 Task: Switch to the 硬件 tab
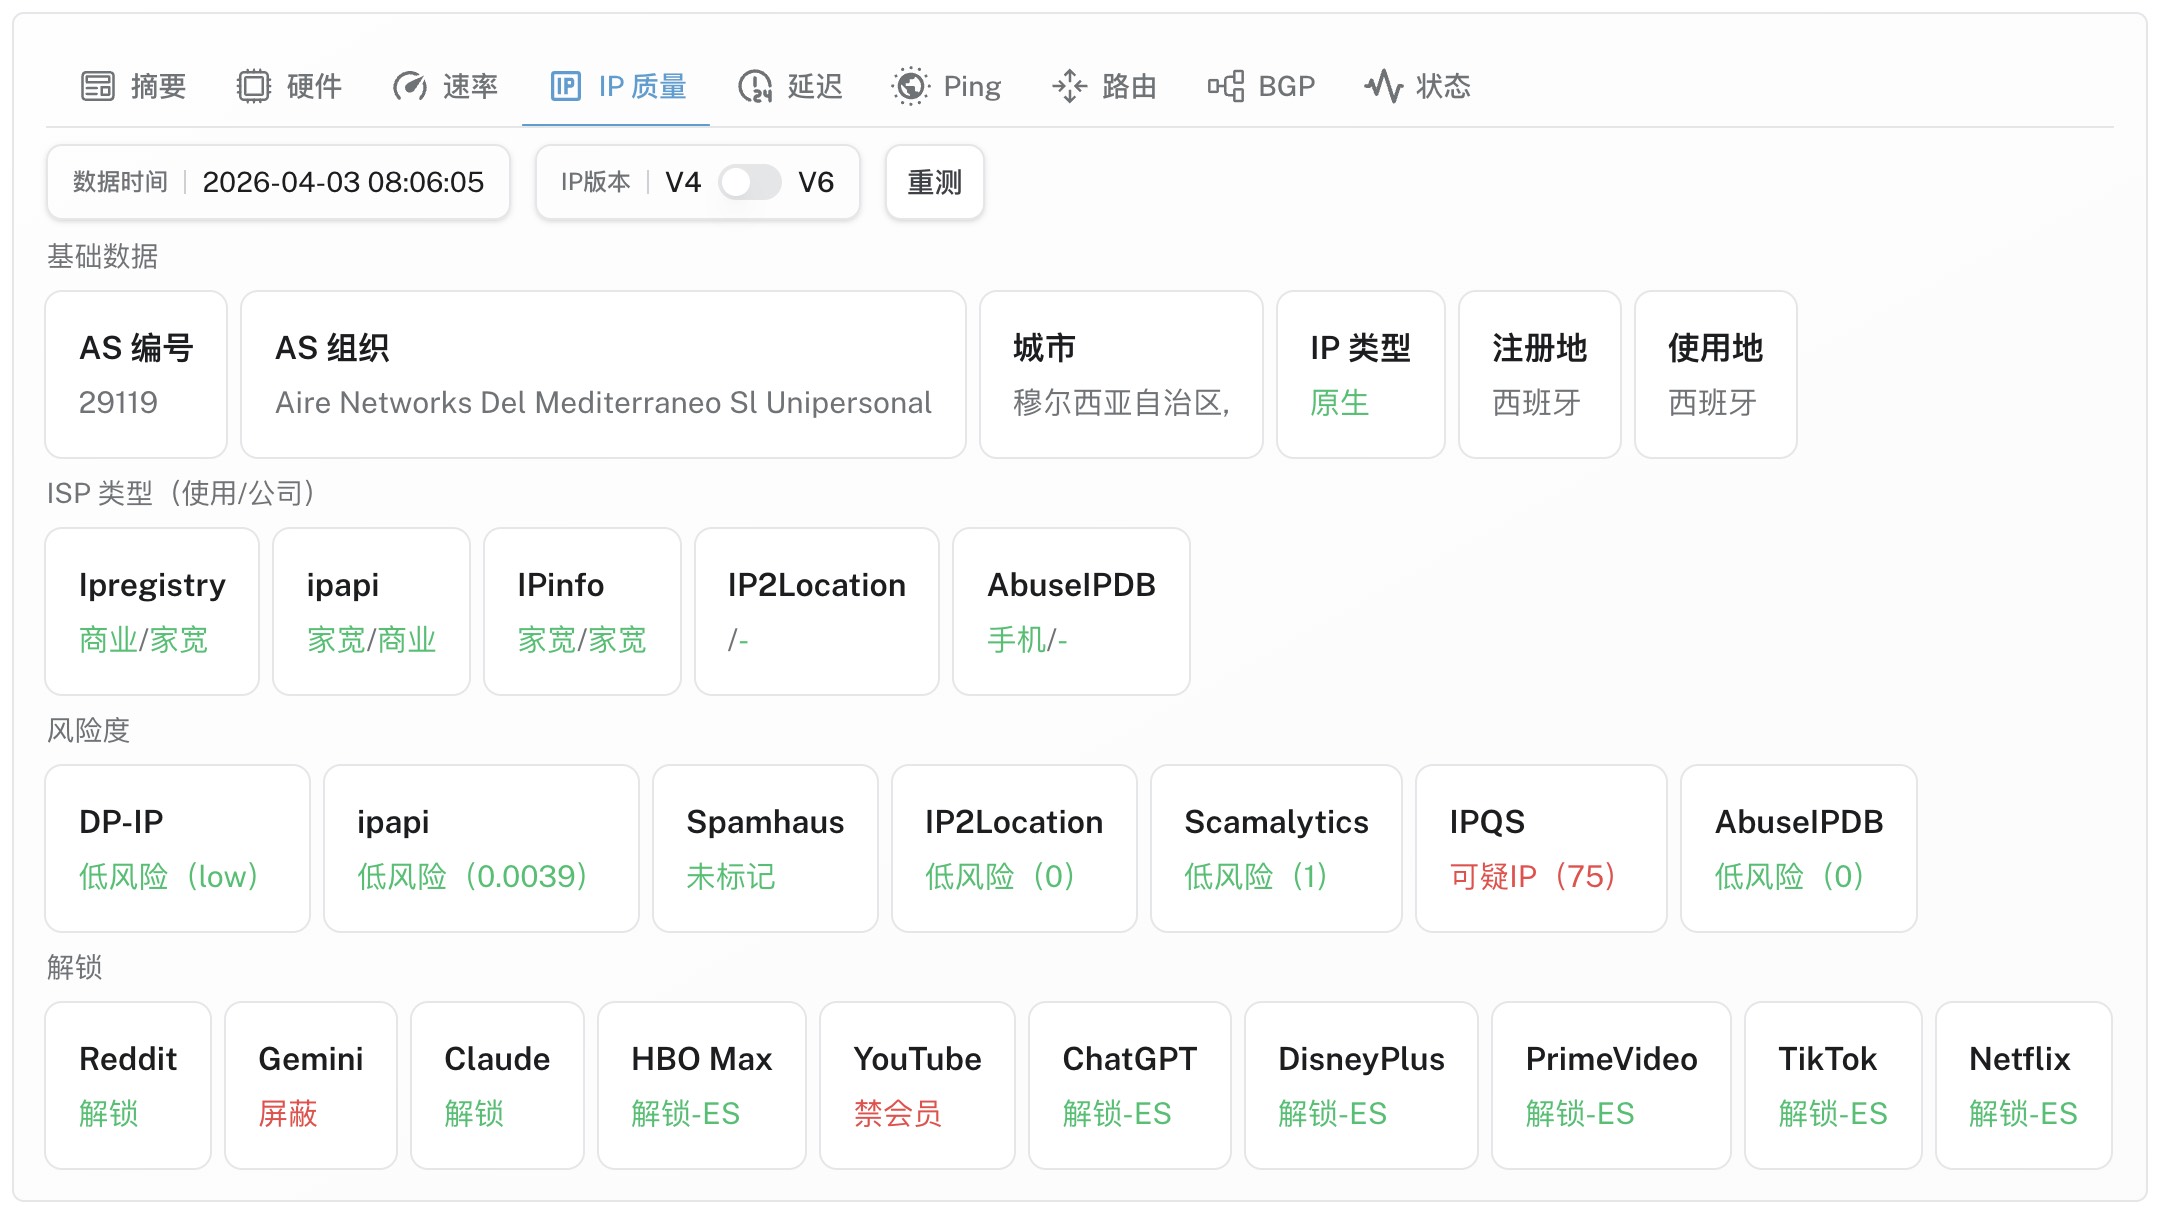click(x=290, y=86)
